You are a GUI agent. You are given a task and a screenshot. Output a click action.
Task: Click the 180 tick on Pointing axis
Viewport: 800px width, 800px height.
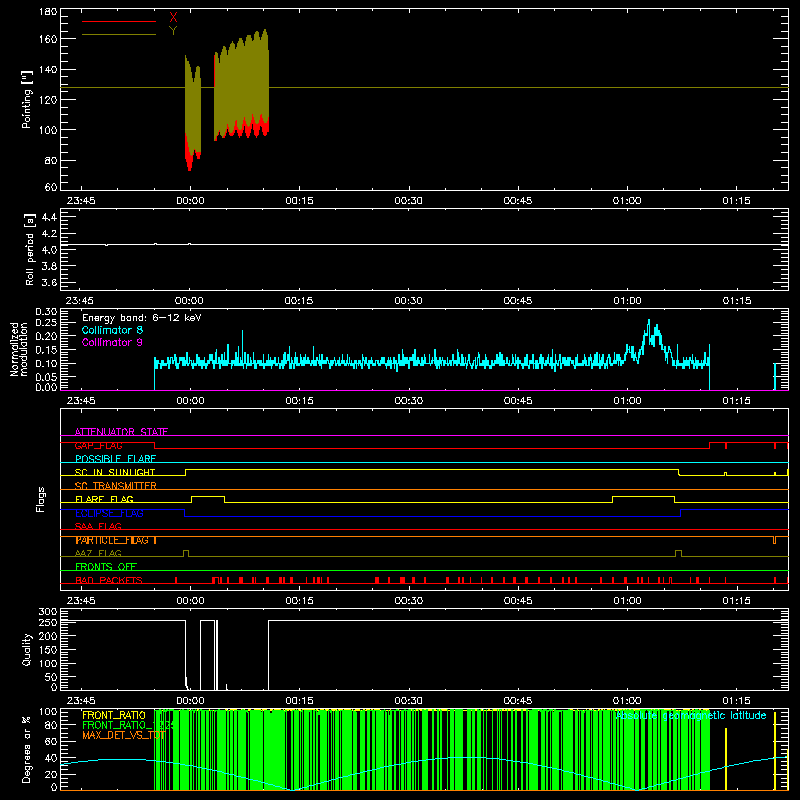pos(48,12)
